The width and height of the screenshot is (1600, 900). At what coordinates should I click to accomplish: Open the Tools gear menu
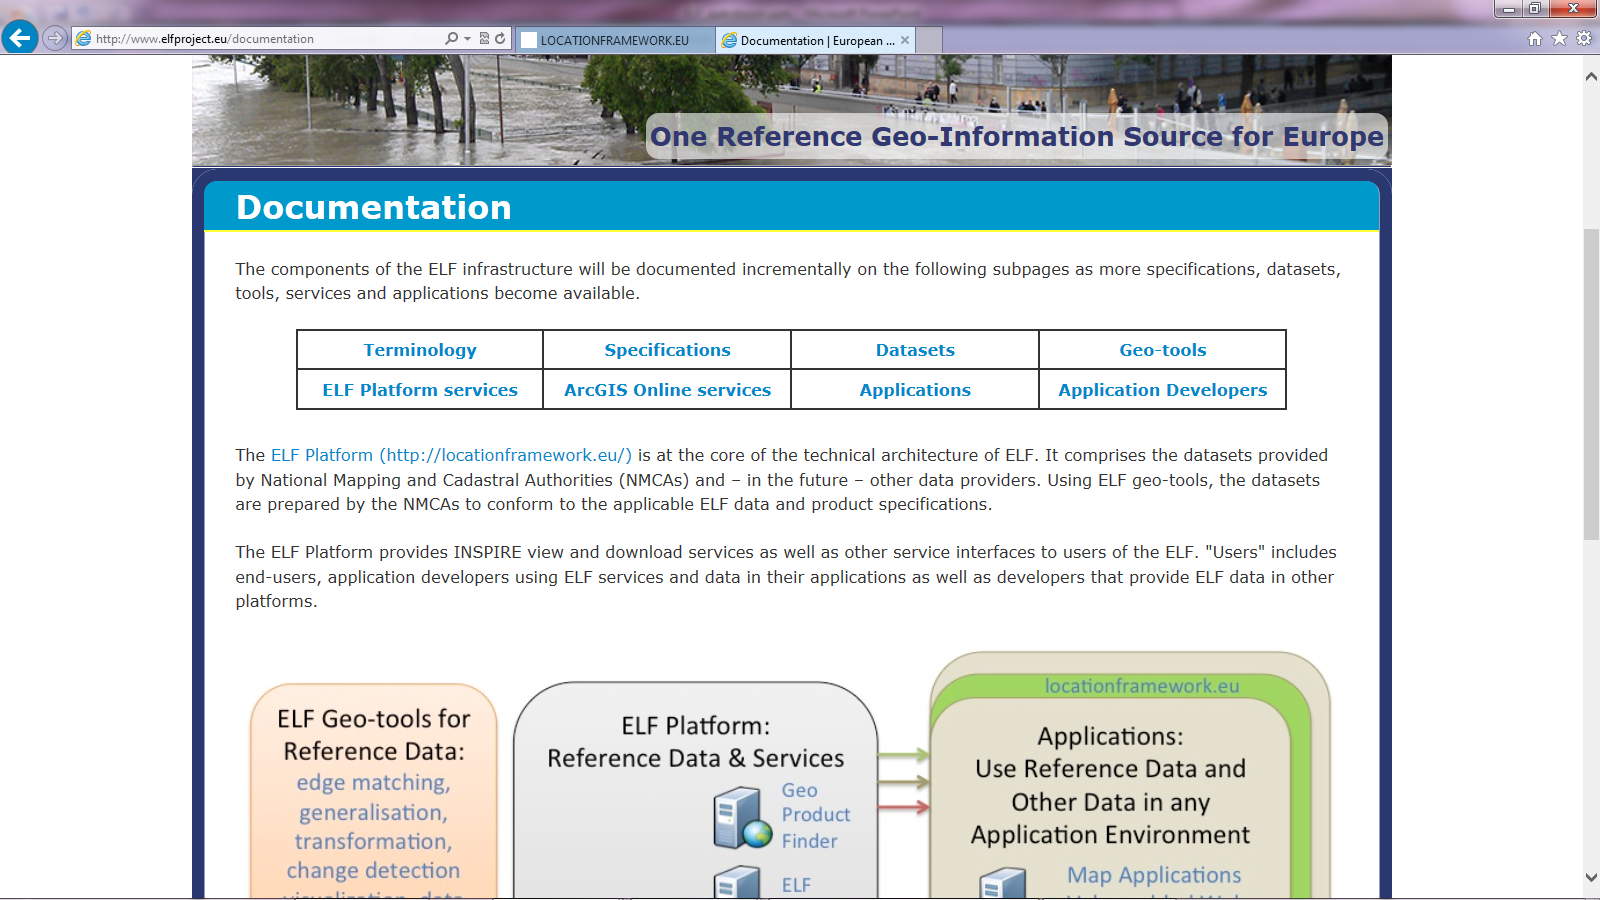pos(1584,39)
